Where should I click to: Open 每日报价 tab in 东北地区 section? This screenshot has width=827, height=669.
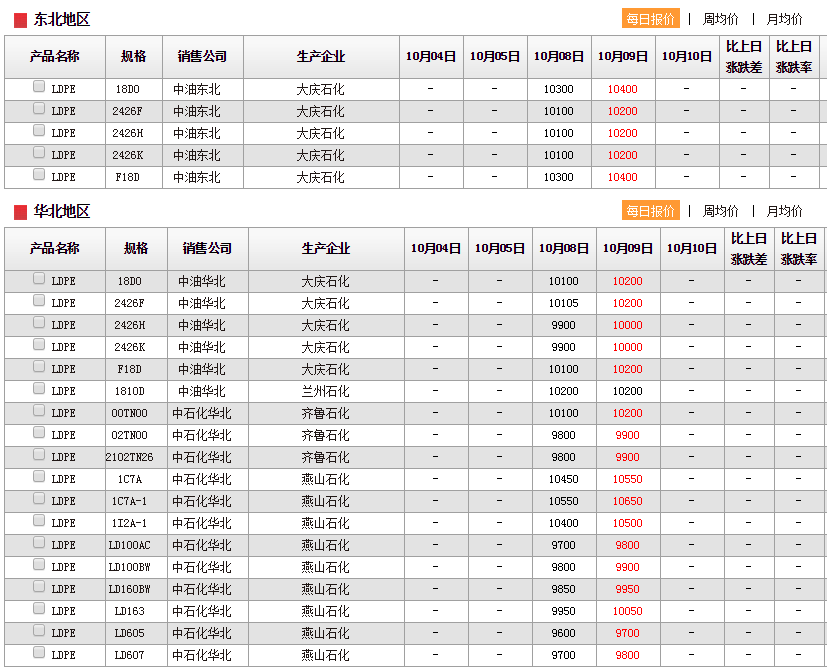click(x=650, y=19)
